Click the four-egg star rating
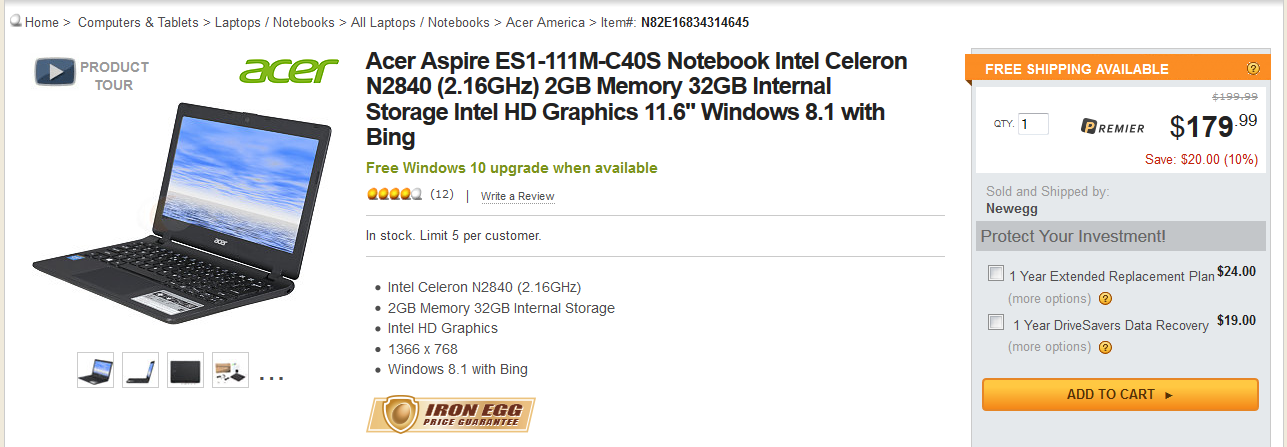 [395, 195]
